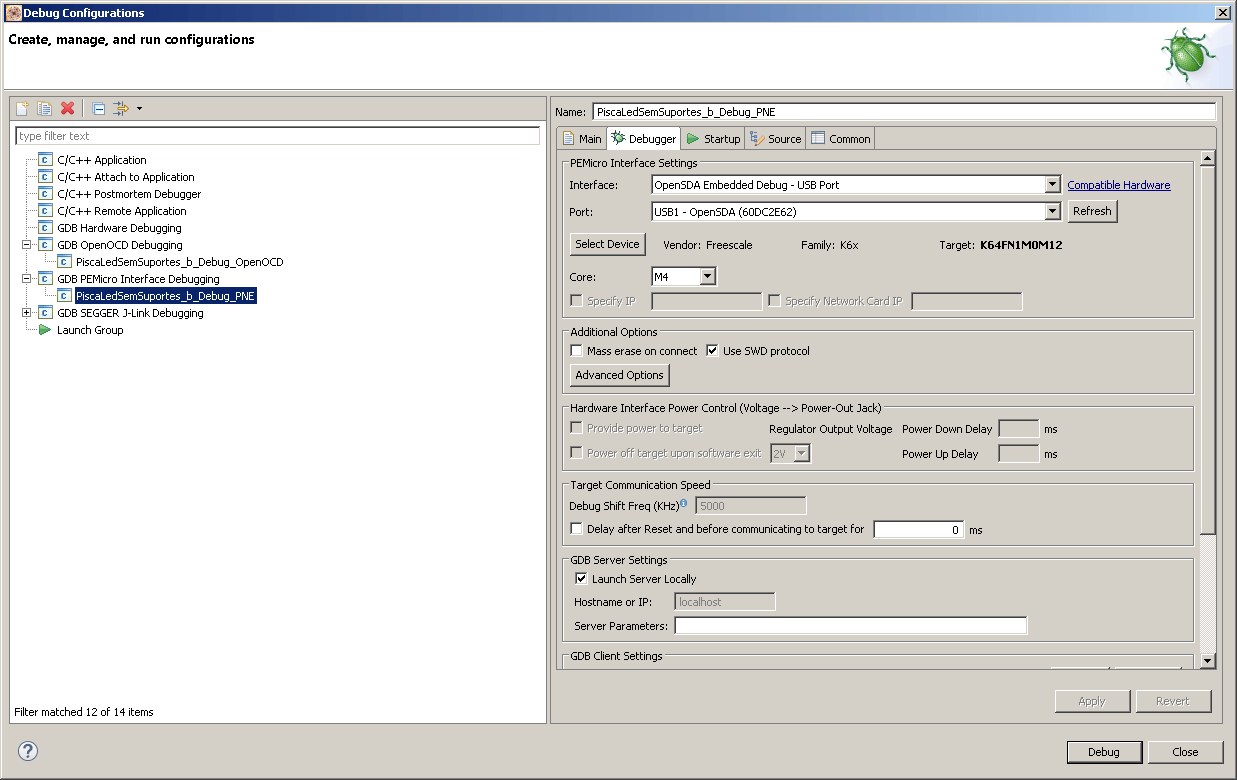Click the Collapse All icon
Viewport: 1237px width, 780px height.
pos(98,108)
